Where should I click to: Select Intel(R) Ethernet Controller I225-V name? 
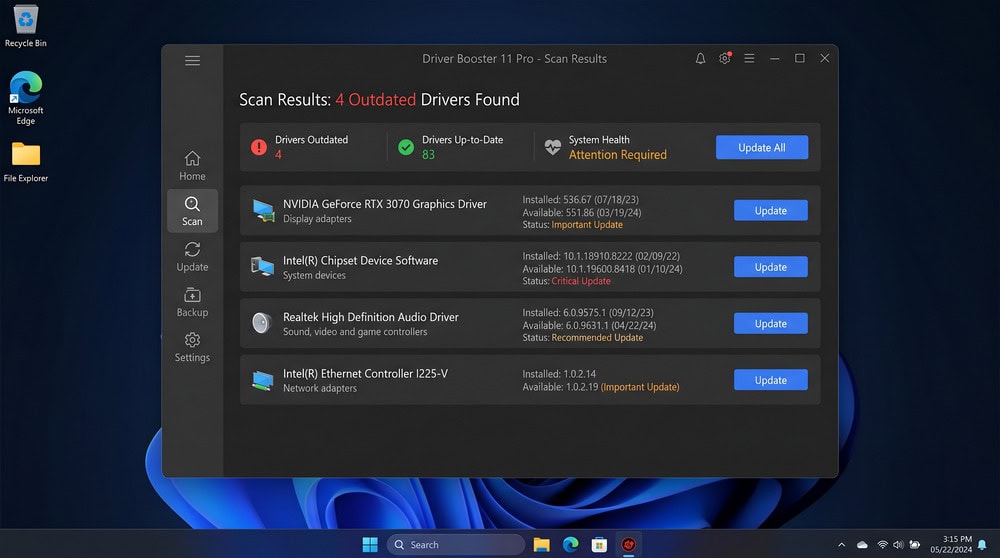click(x=365, y=374)
